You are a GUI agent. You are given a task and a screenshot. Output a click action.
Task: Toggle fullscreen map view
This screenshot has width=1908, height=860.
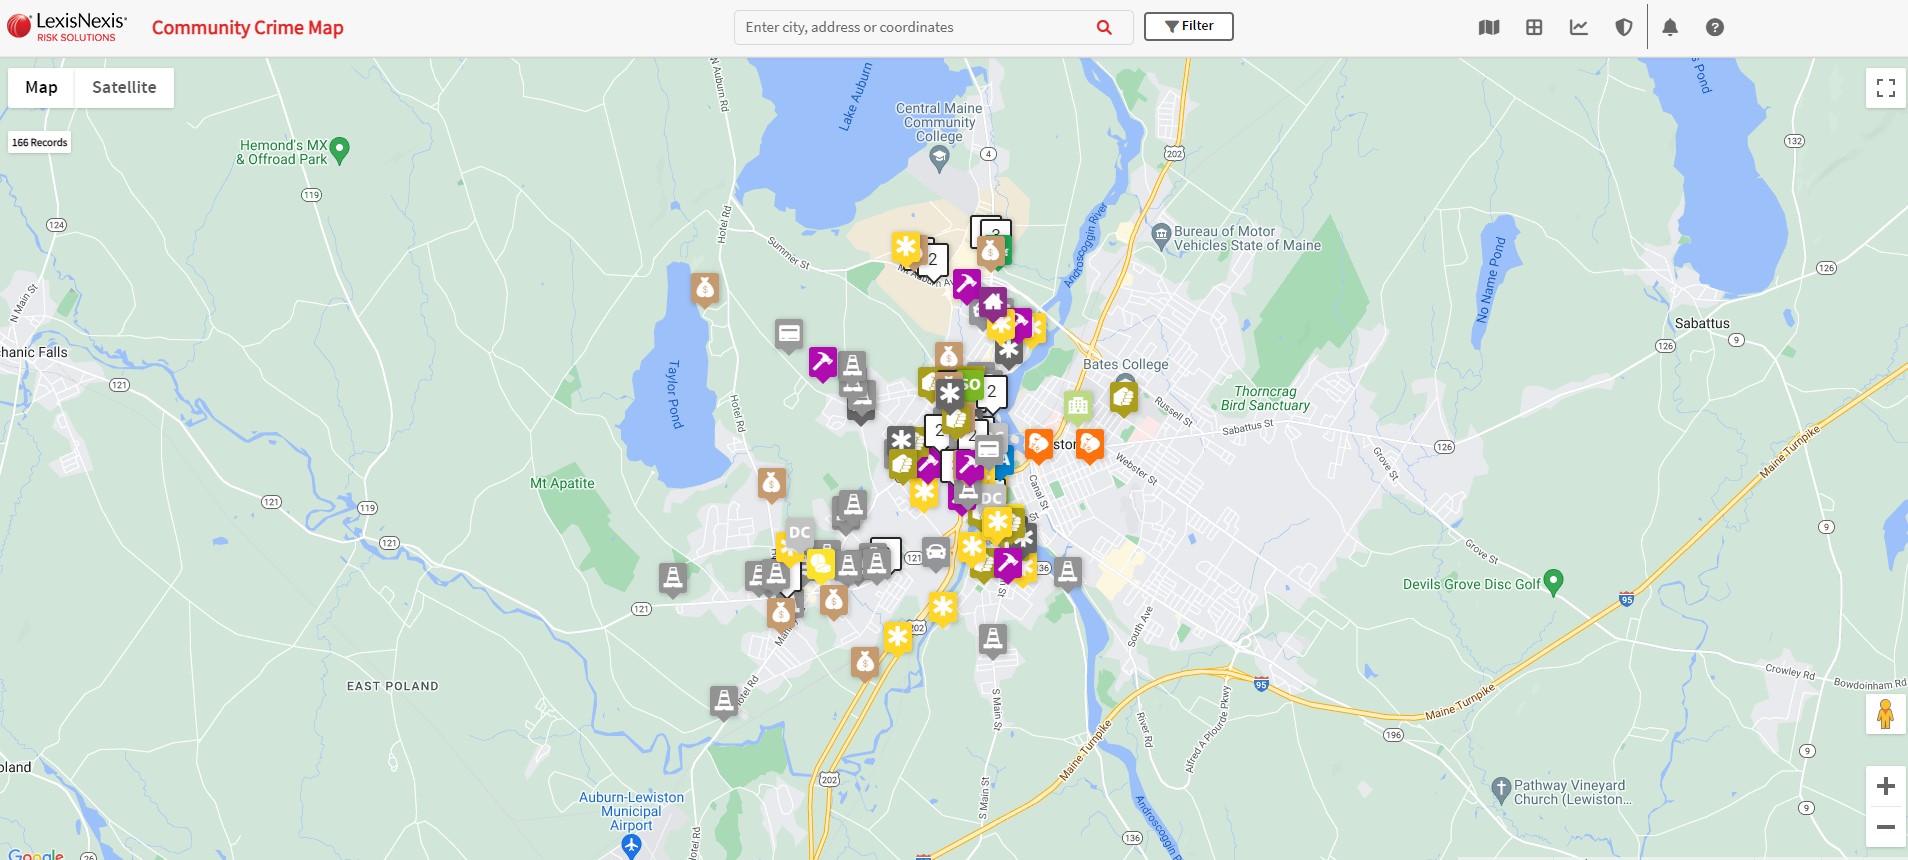[x=1886, y=88]
